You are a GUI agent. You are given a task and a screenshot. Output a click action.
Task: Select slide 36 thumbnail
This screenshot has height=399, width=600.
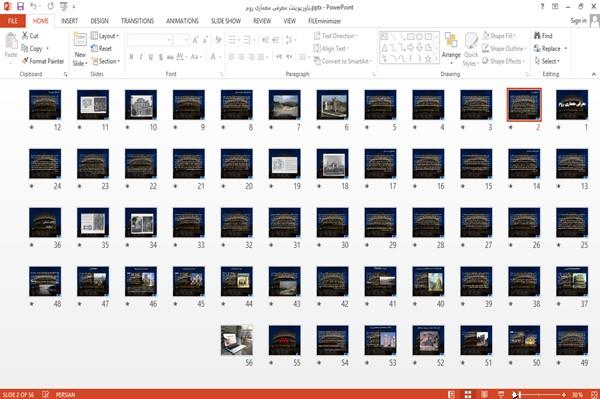pos(45,222)
